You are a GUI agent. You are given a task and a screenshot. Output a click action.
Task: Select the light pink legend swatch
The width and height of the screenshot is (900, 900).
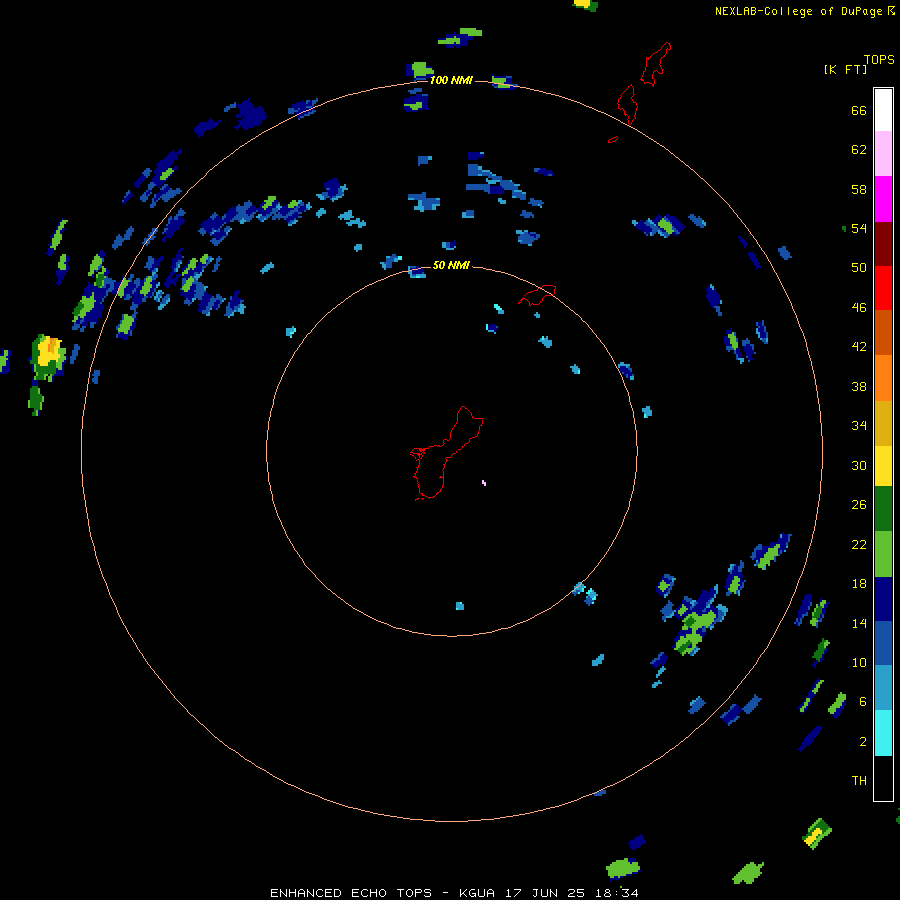pos(883,153)
